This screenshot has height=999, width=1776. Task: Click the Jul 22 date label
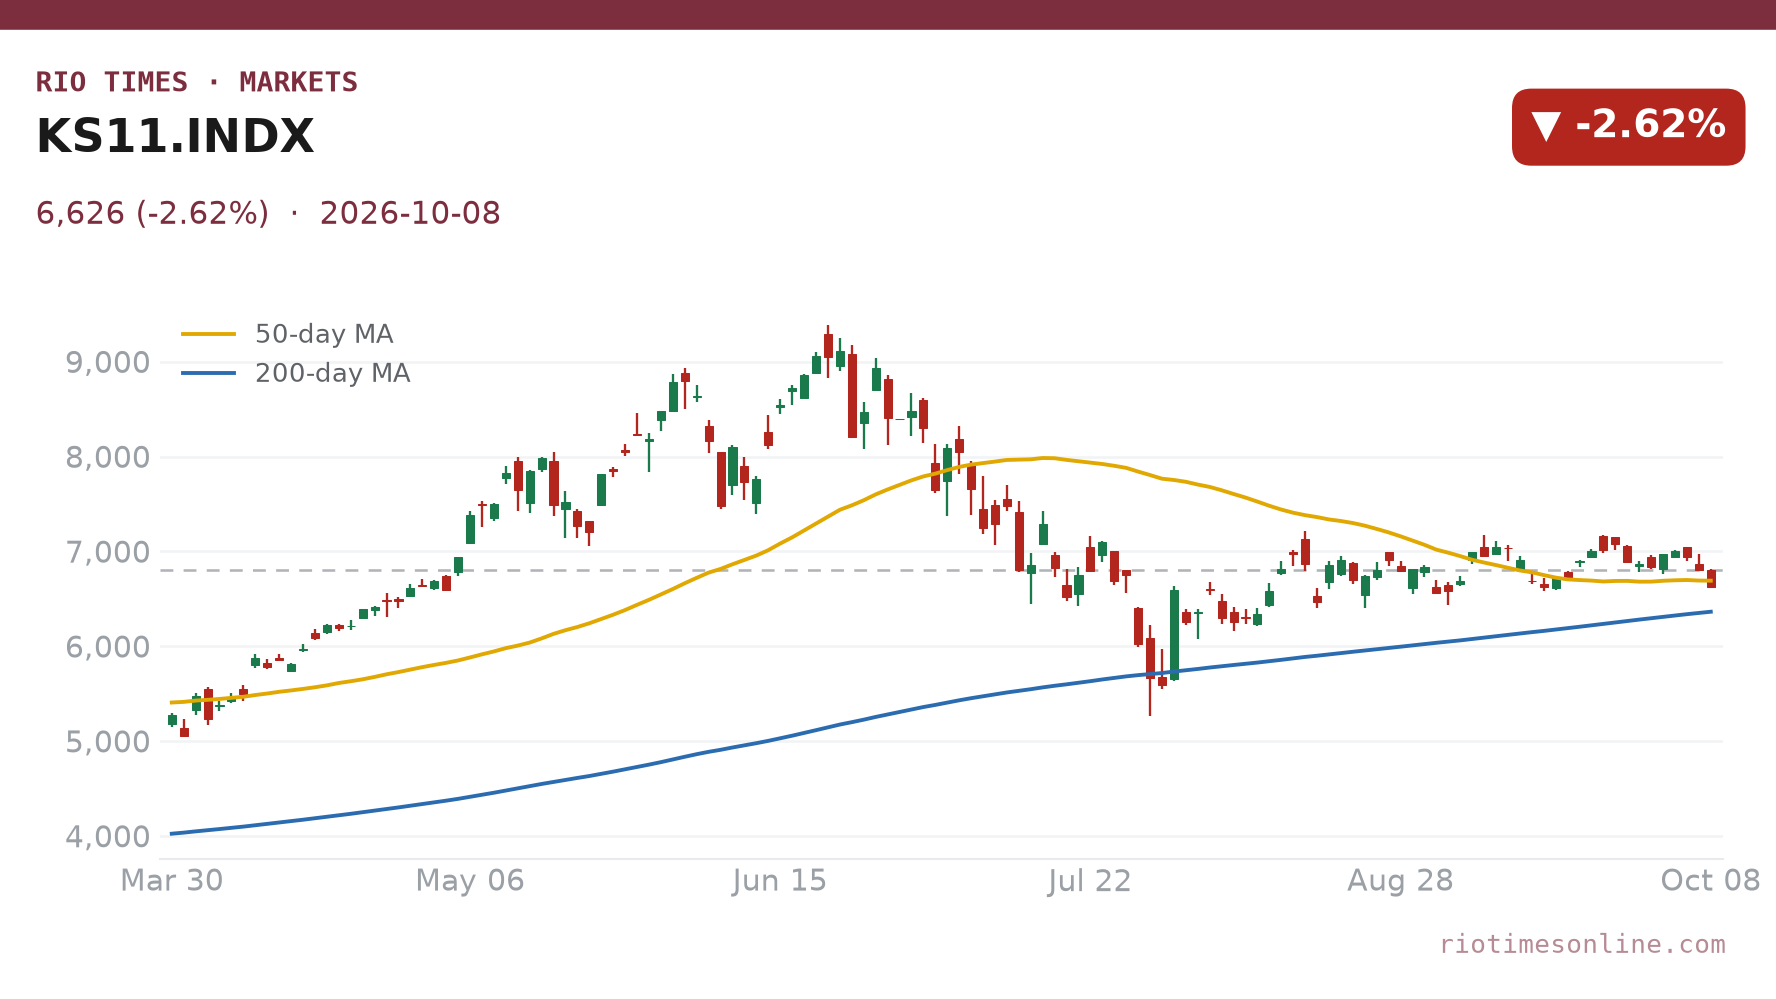click(x=1090, y=881)
